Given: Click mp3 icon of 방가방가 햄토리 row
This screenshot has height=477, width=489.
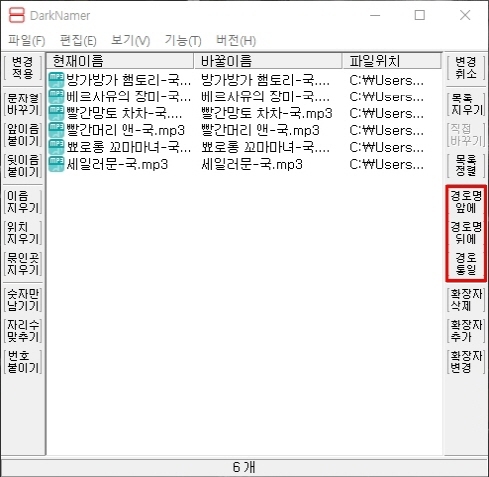Looking at the screenshot, I should pyautogui.click(x=56, y=80).
